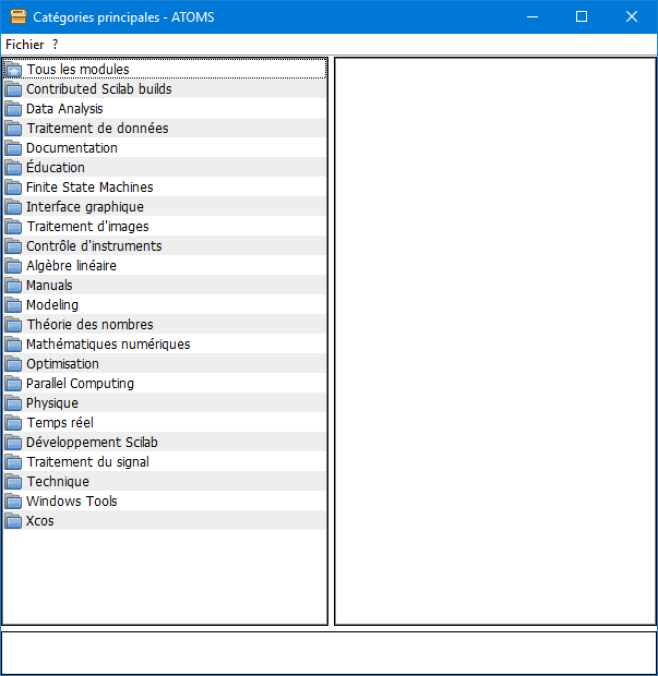Click folder icon beside Développement Scilab

pos(14,442)
